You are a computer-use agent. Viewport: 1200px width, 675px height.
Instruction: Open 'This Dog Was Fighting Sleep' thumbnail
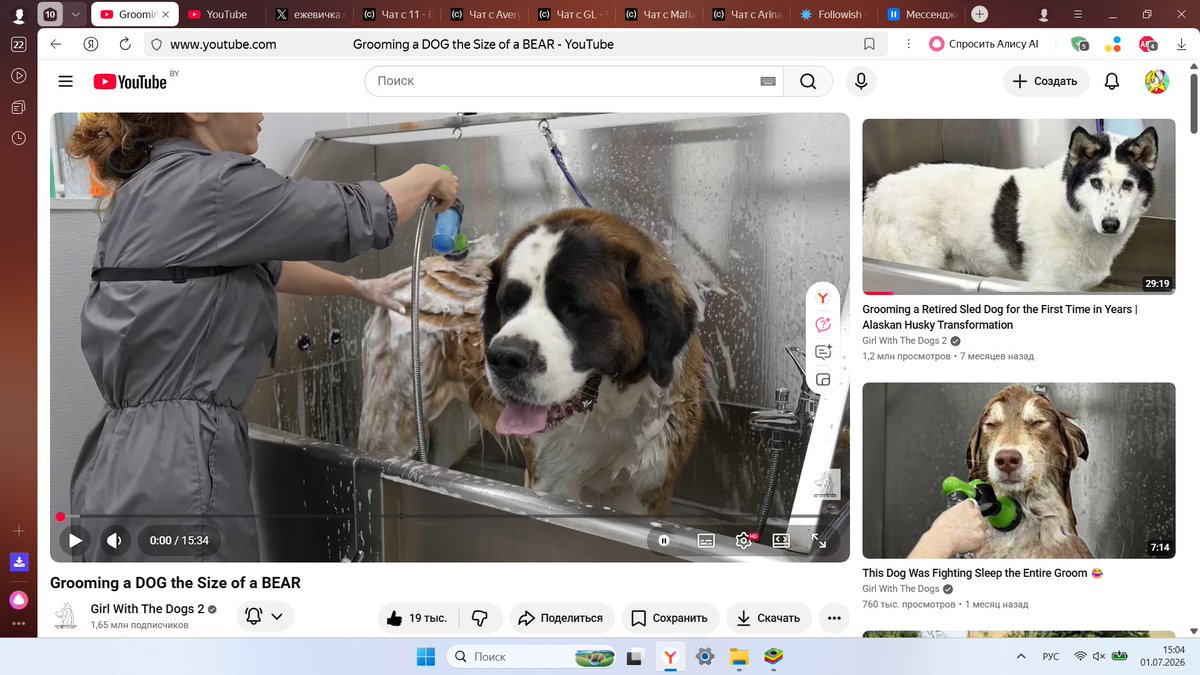click(x=1019, y=470)
